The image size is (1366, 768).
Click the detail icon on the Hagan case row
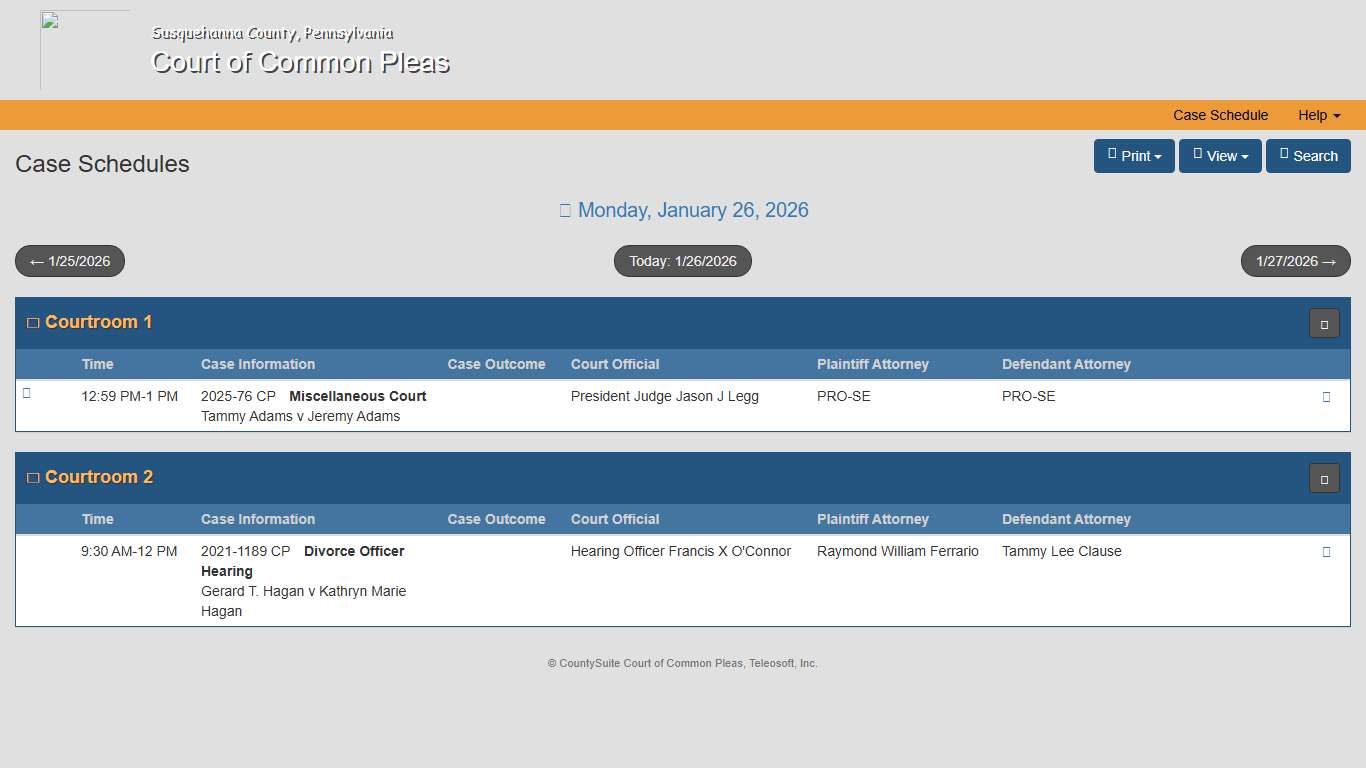point(1327,551)
